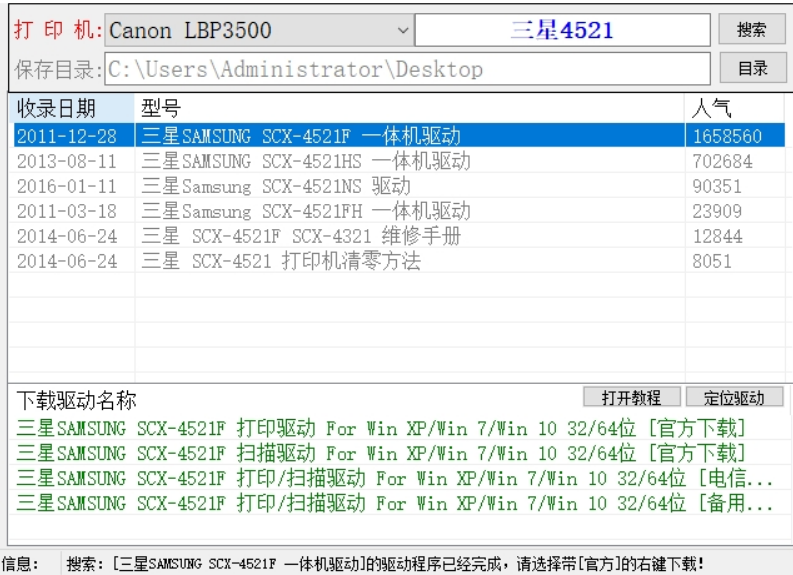Click the 打印/扫描驱动 备用 download link
Image resolution: width=793 pixels, height=575 pixels.
point(395,503)
